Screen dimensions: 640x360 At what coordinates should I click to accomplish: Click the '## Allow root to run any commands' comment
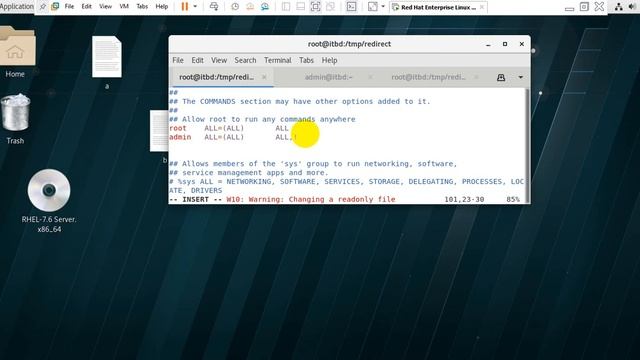click(262, 119)
